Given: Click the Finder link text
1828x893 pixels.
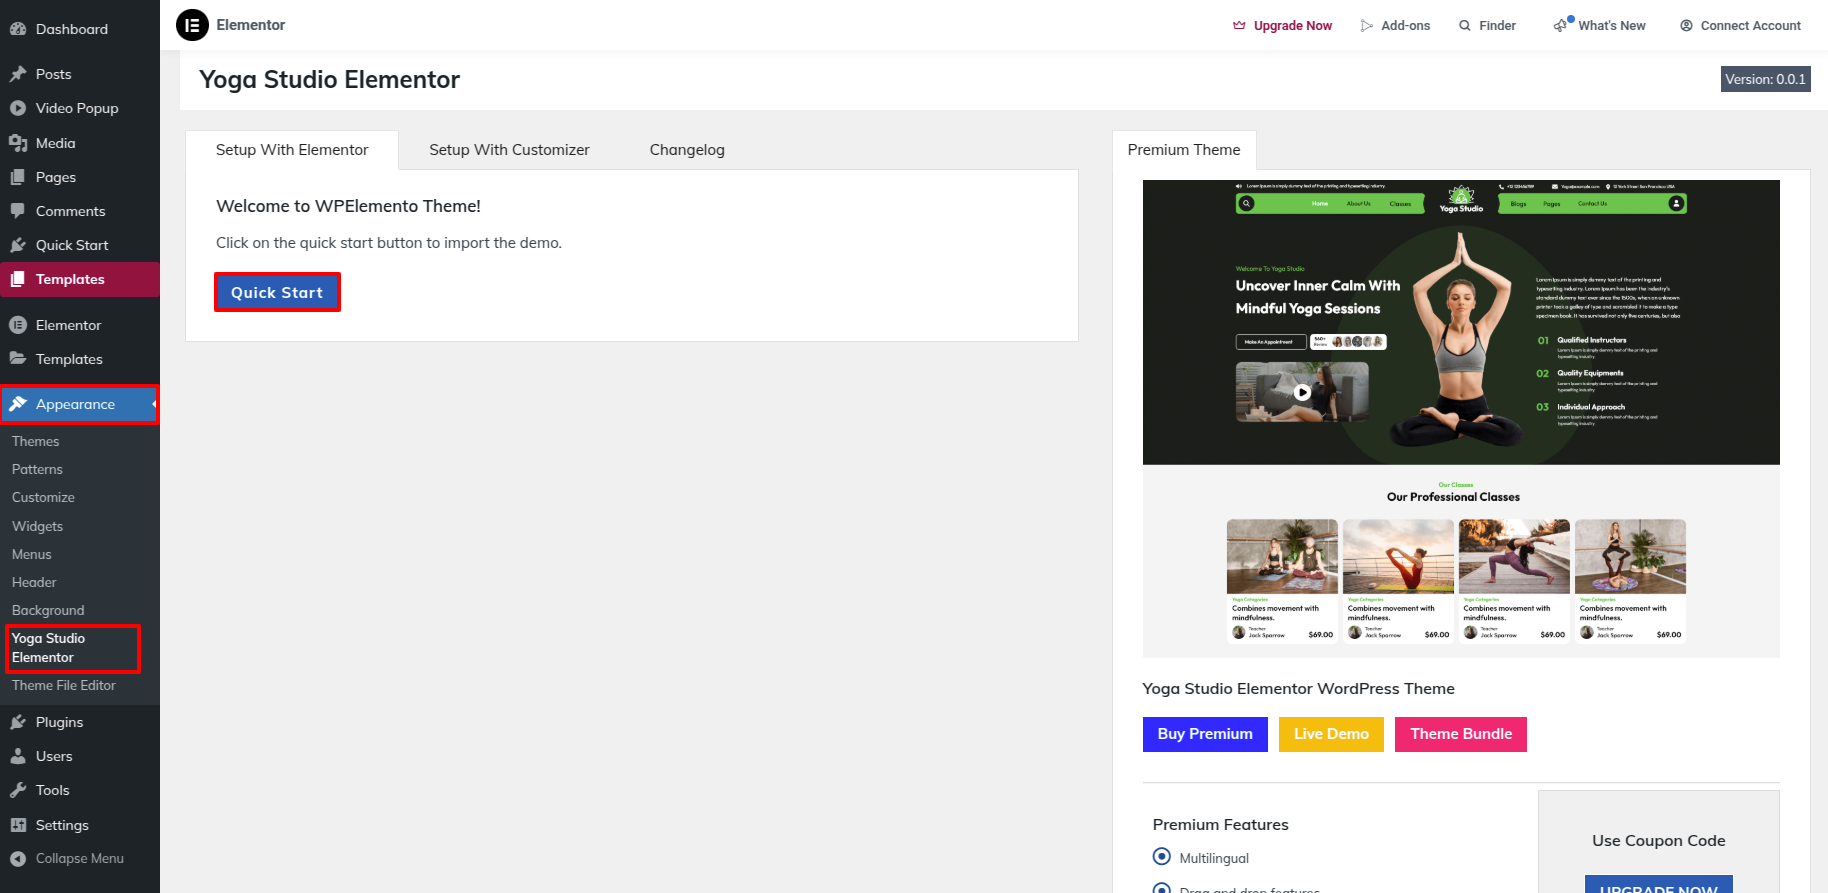Looking at the screenshot, I should coord(1497,26).
